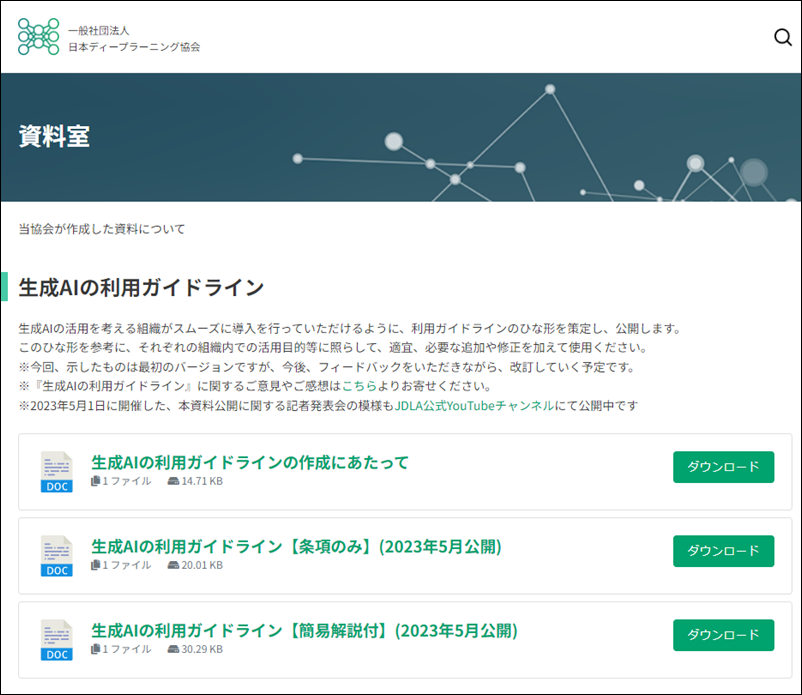Click file-count icon beside 20.01 KB entry
This screenshot has height=695, width=802.
tap(95, 565)
